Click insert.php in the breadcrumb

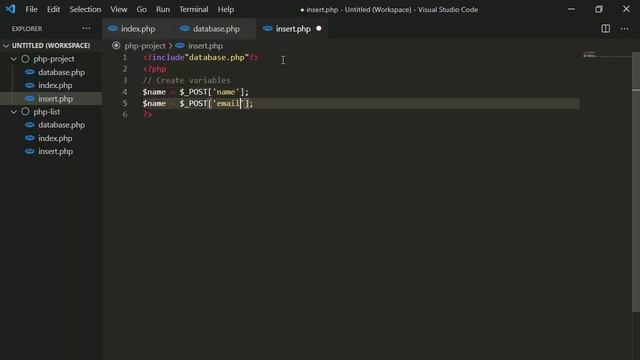tap(205, 46)
